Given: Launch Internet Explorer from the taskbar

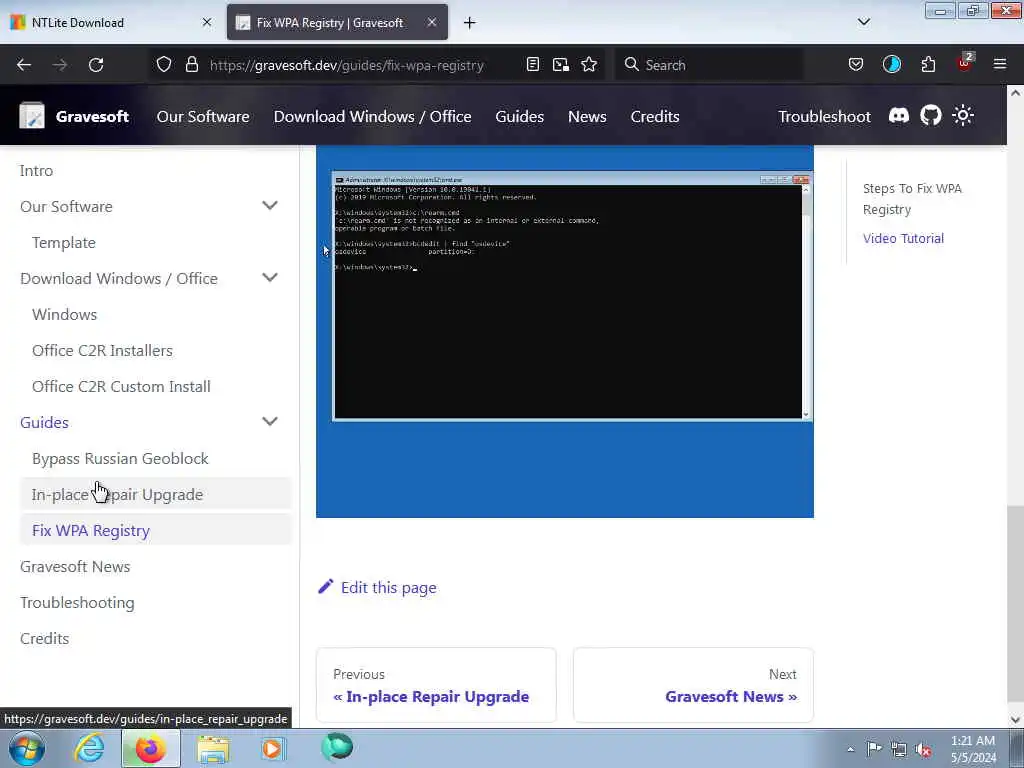Looking at the screenshot, I should coord(88,748).
